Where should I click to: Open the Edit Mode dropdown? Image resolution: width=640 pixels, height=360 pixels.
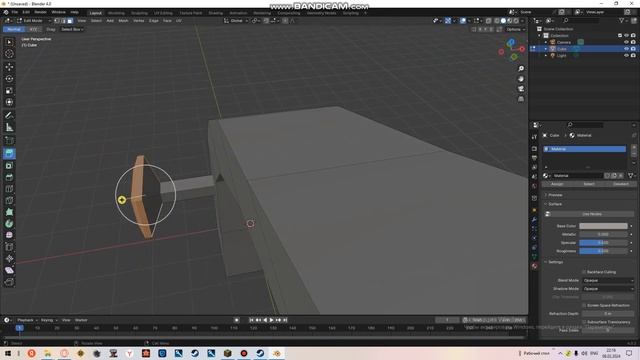pos(34,21)
